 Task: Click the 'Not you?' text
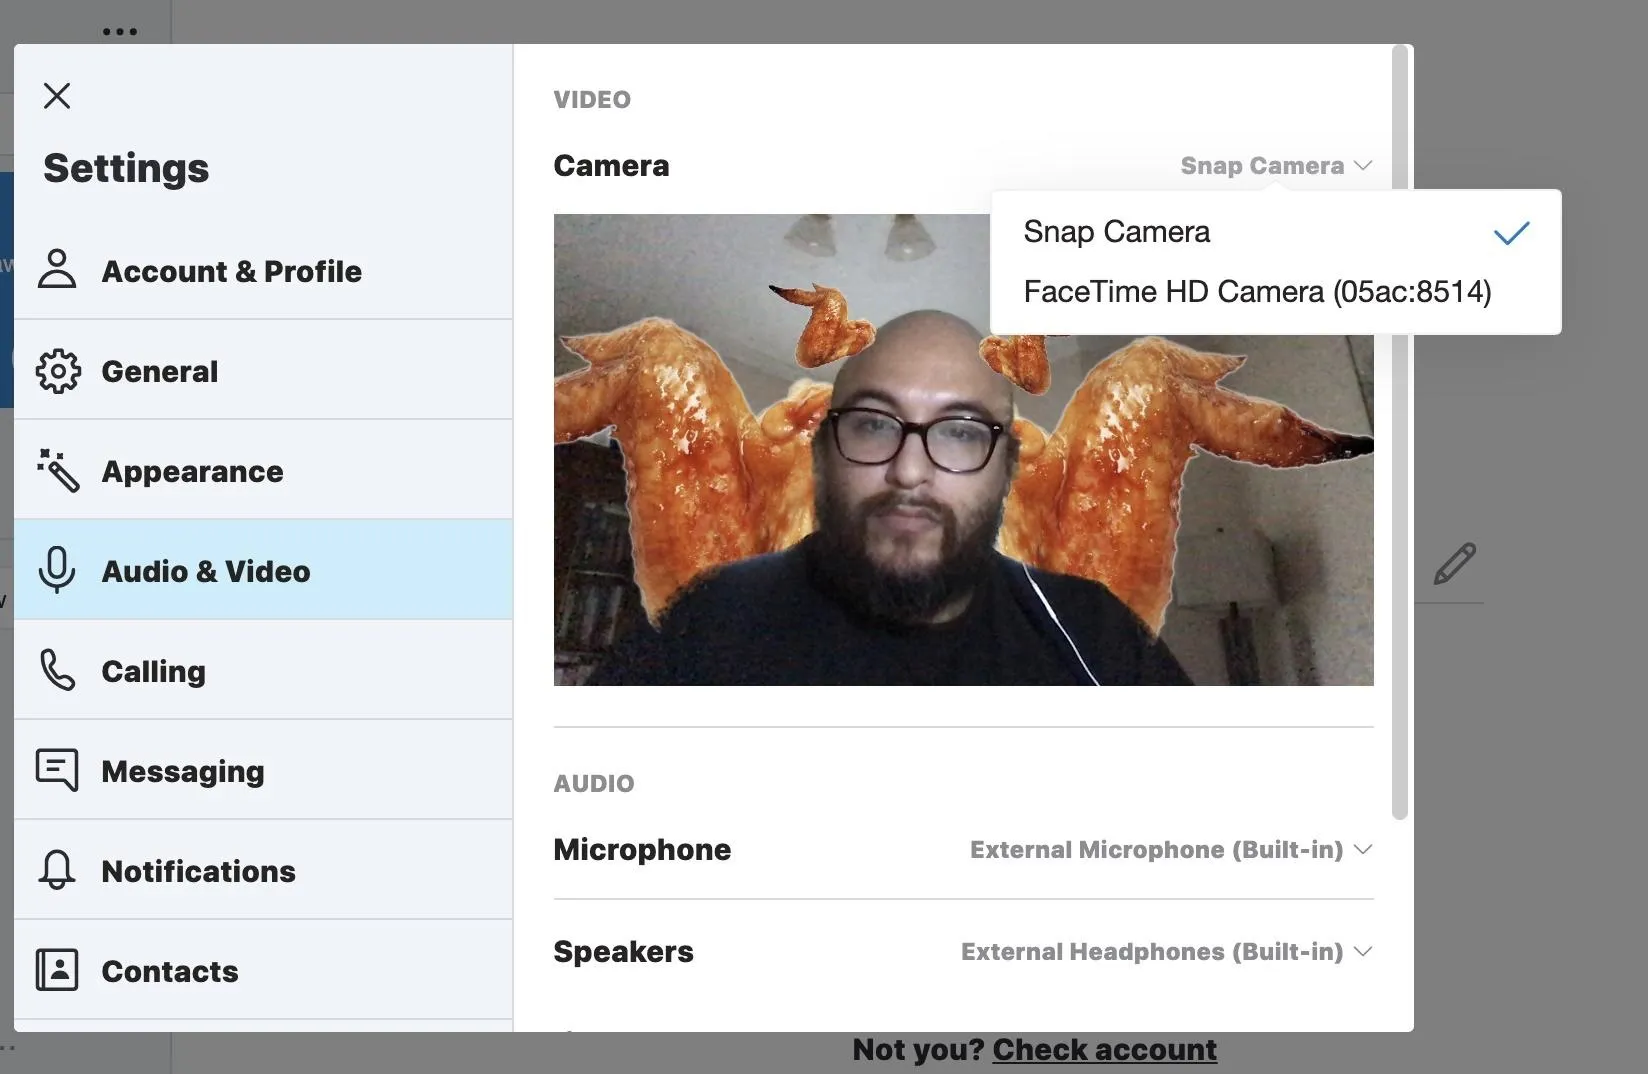coord(919,1050)
